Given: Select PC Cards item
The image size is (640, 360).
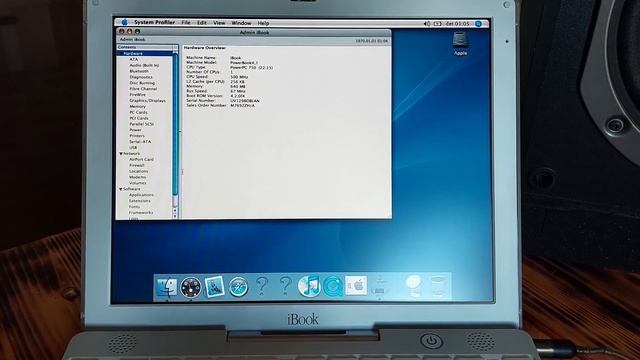Looking at the screenshot, I should [138, 112].
